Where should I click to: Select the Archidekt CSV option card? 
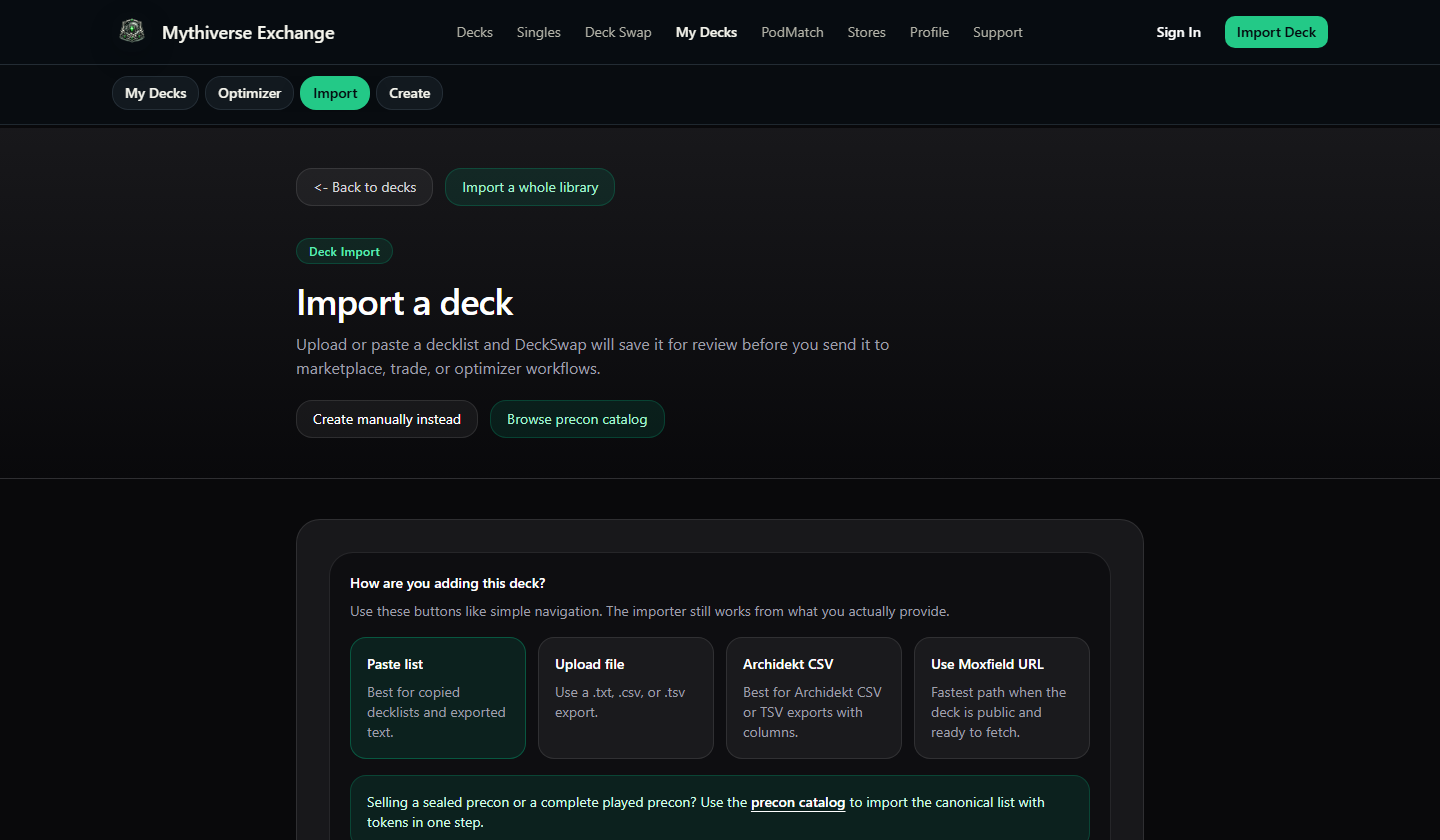pyautogui.click(x=814, y=698)
